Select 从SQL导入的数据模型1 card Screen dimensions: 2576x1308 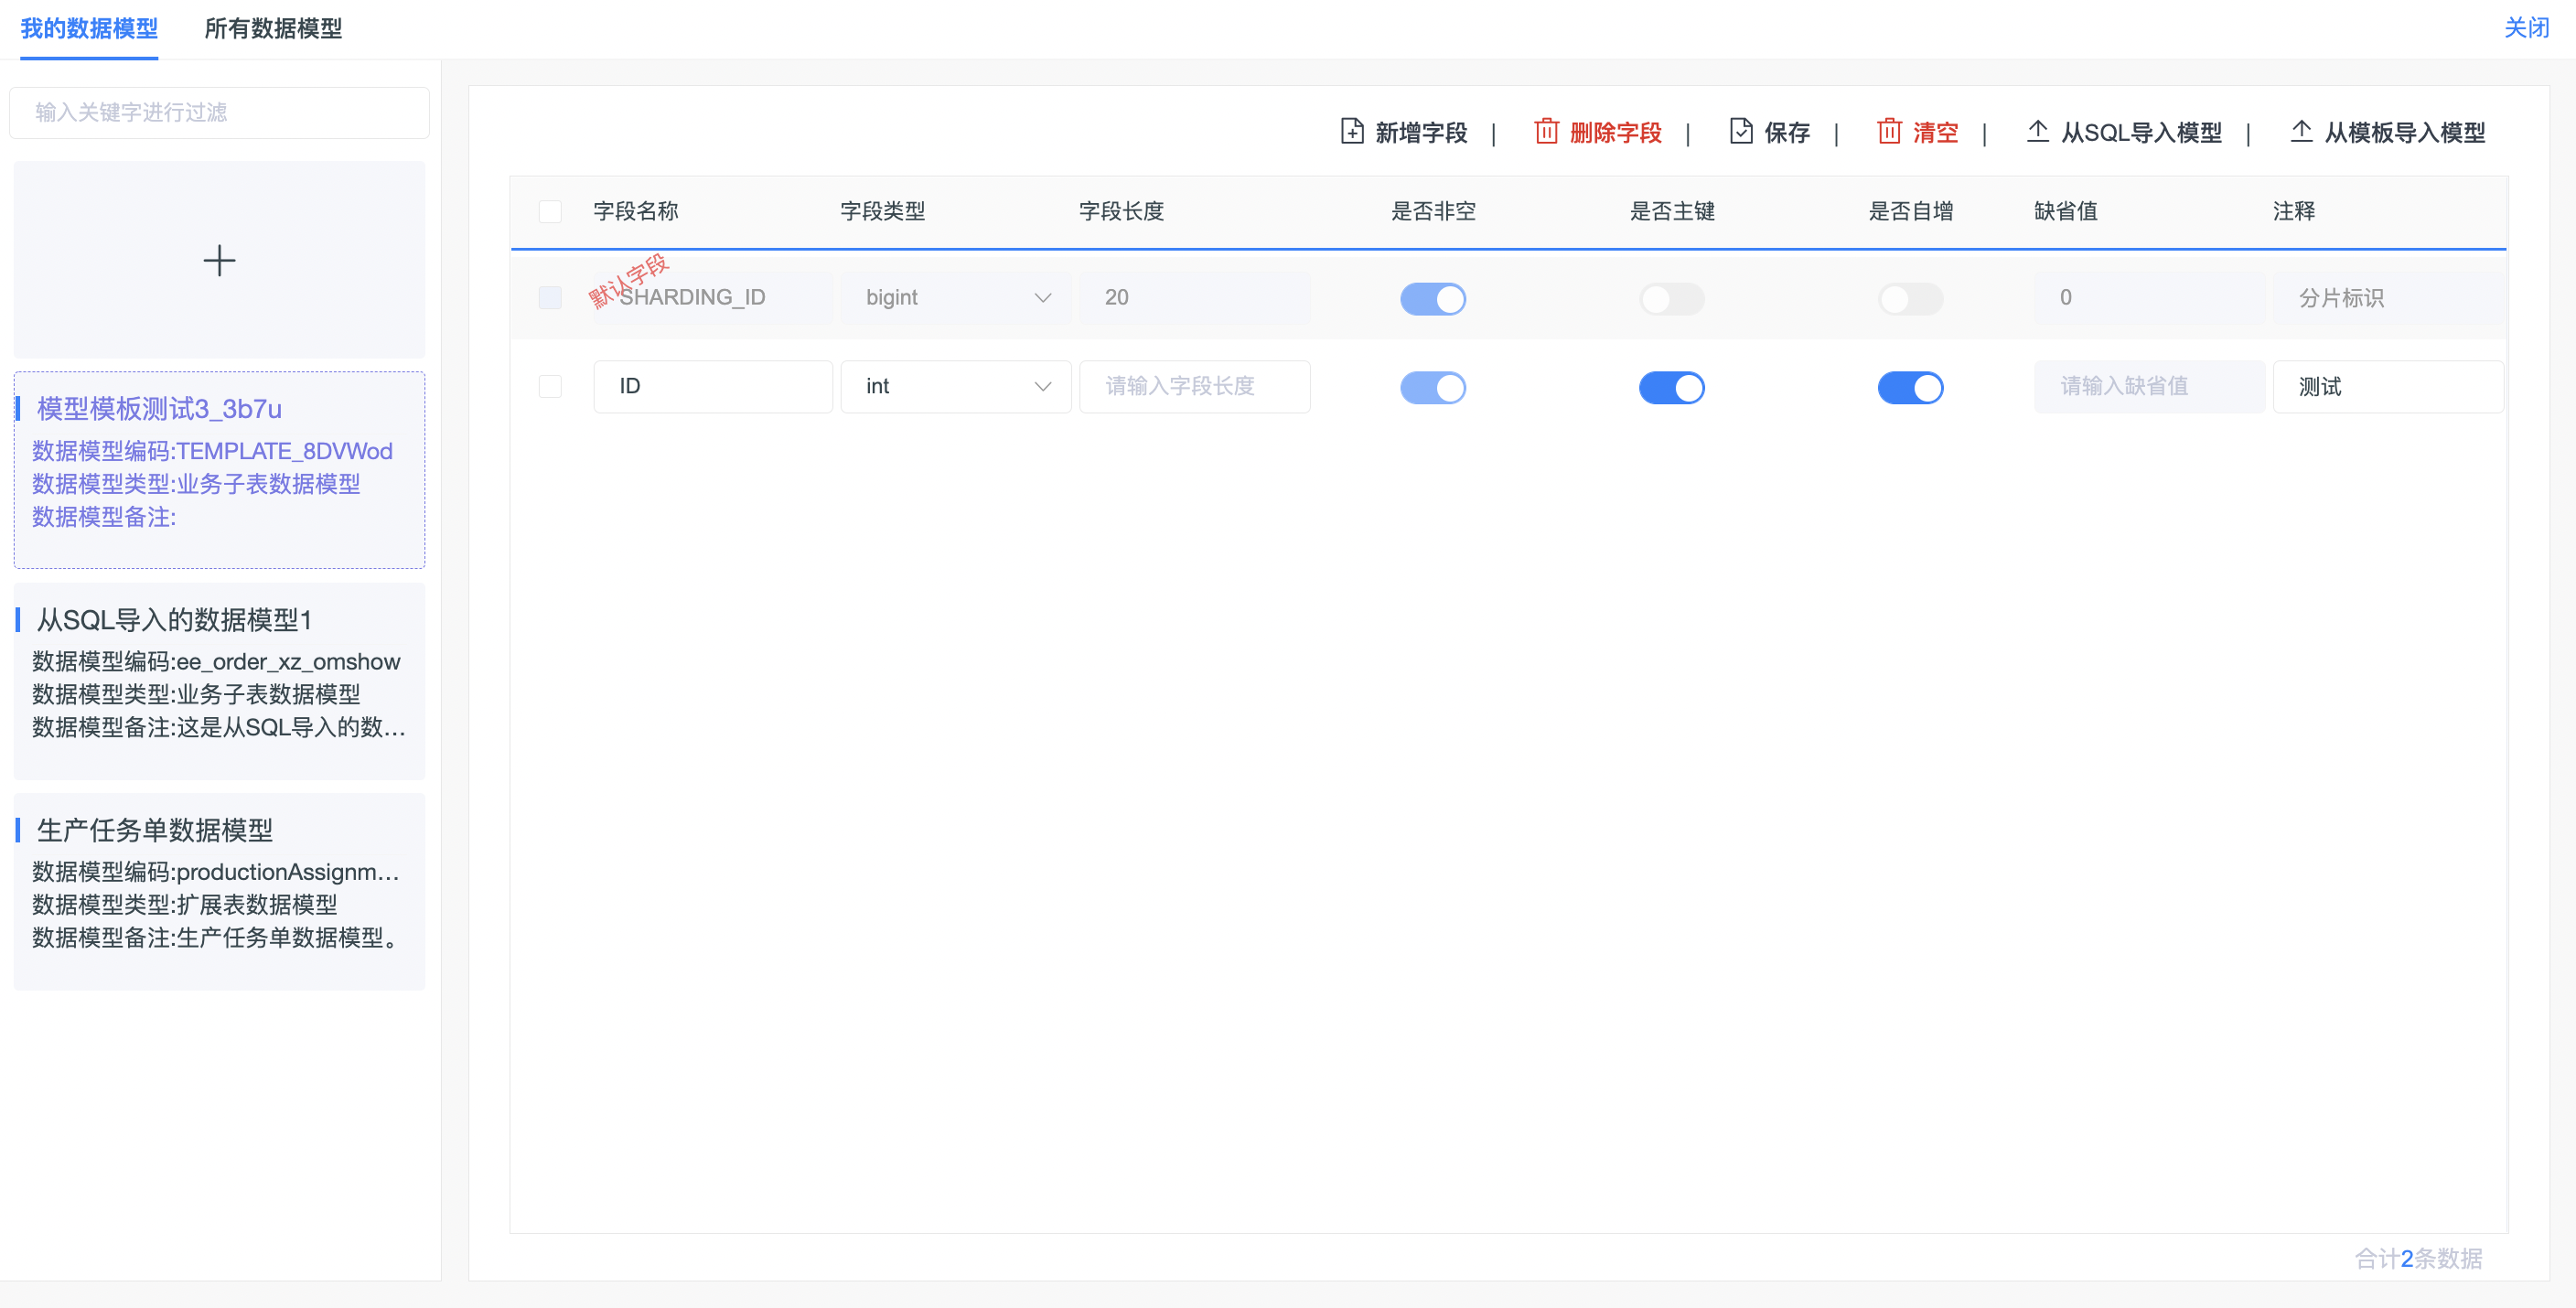coord(219,680)
